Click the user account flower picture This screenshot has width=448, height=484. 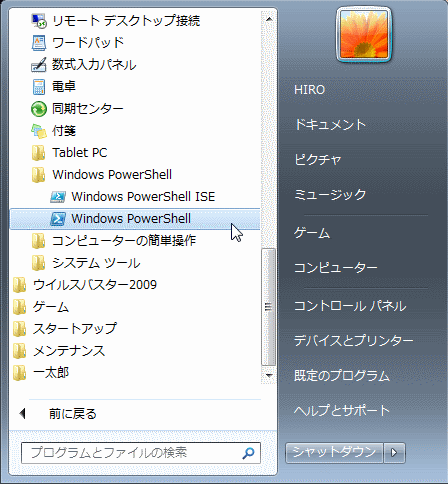pos(364,34)
